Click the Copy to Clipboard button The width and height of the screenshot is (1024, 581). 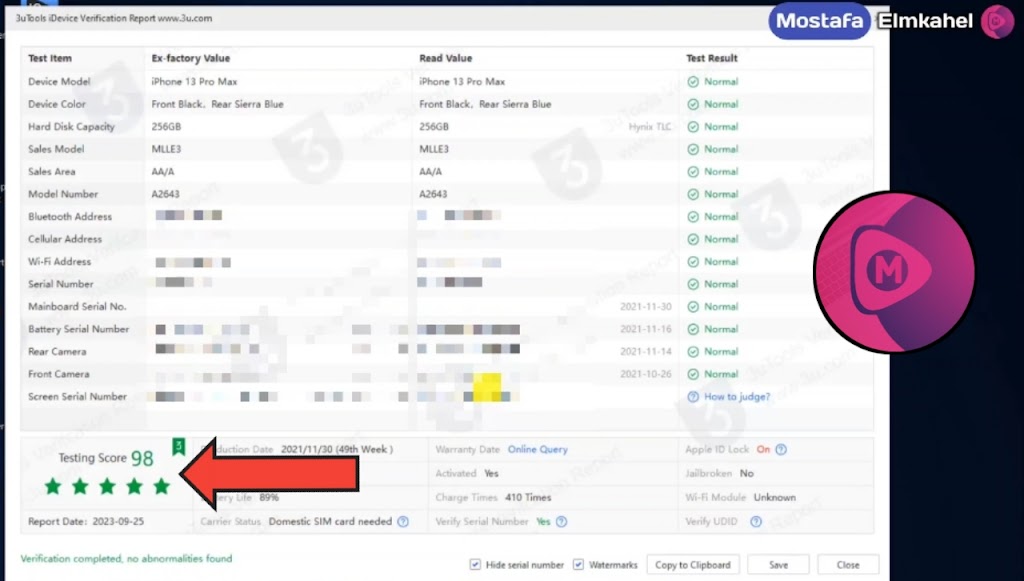pyautogui.click(x=692, y=565)
